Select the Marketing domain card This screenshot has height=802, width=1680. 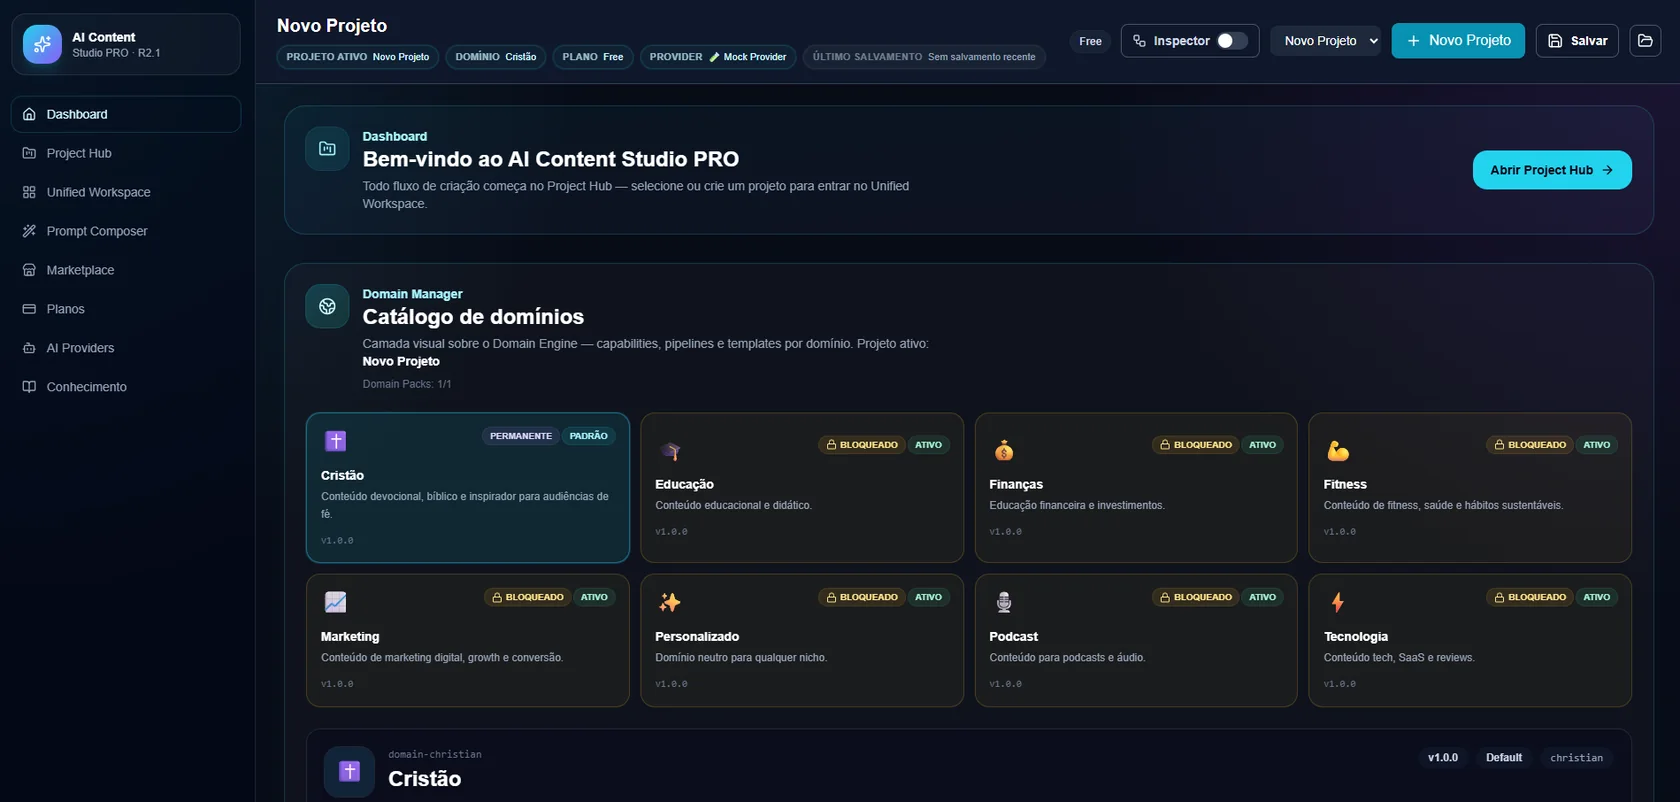468,641
